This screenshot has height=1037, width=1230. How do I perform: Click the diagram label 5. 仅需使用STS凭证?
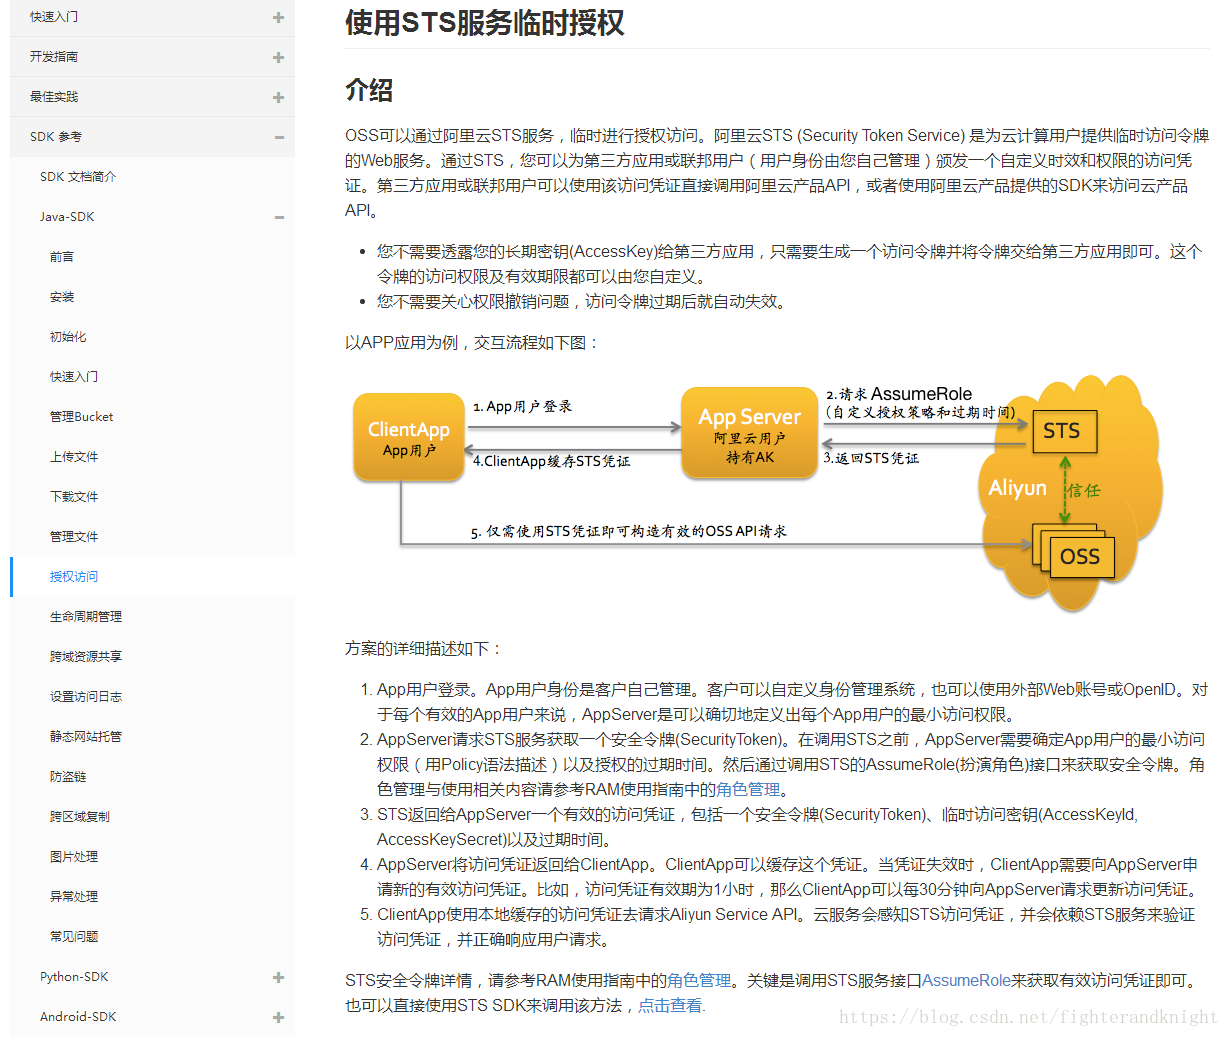click(x=628, y=531)
